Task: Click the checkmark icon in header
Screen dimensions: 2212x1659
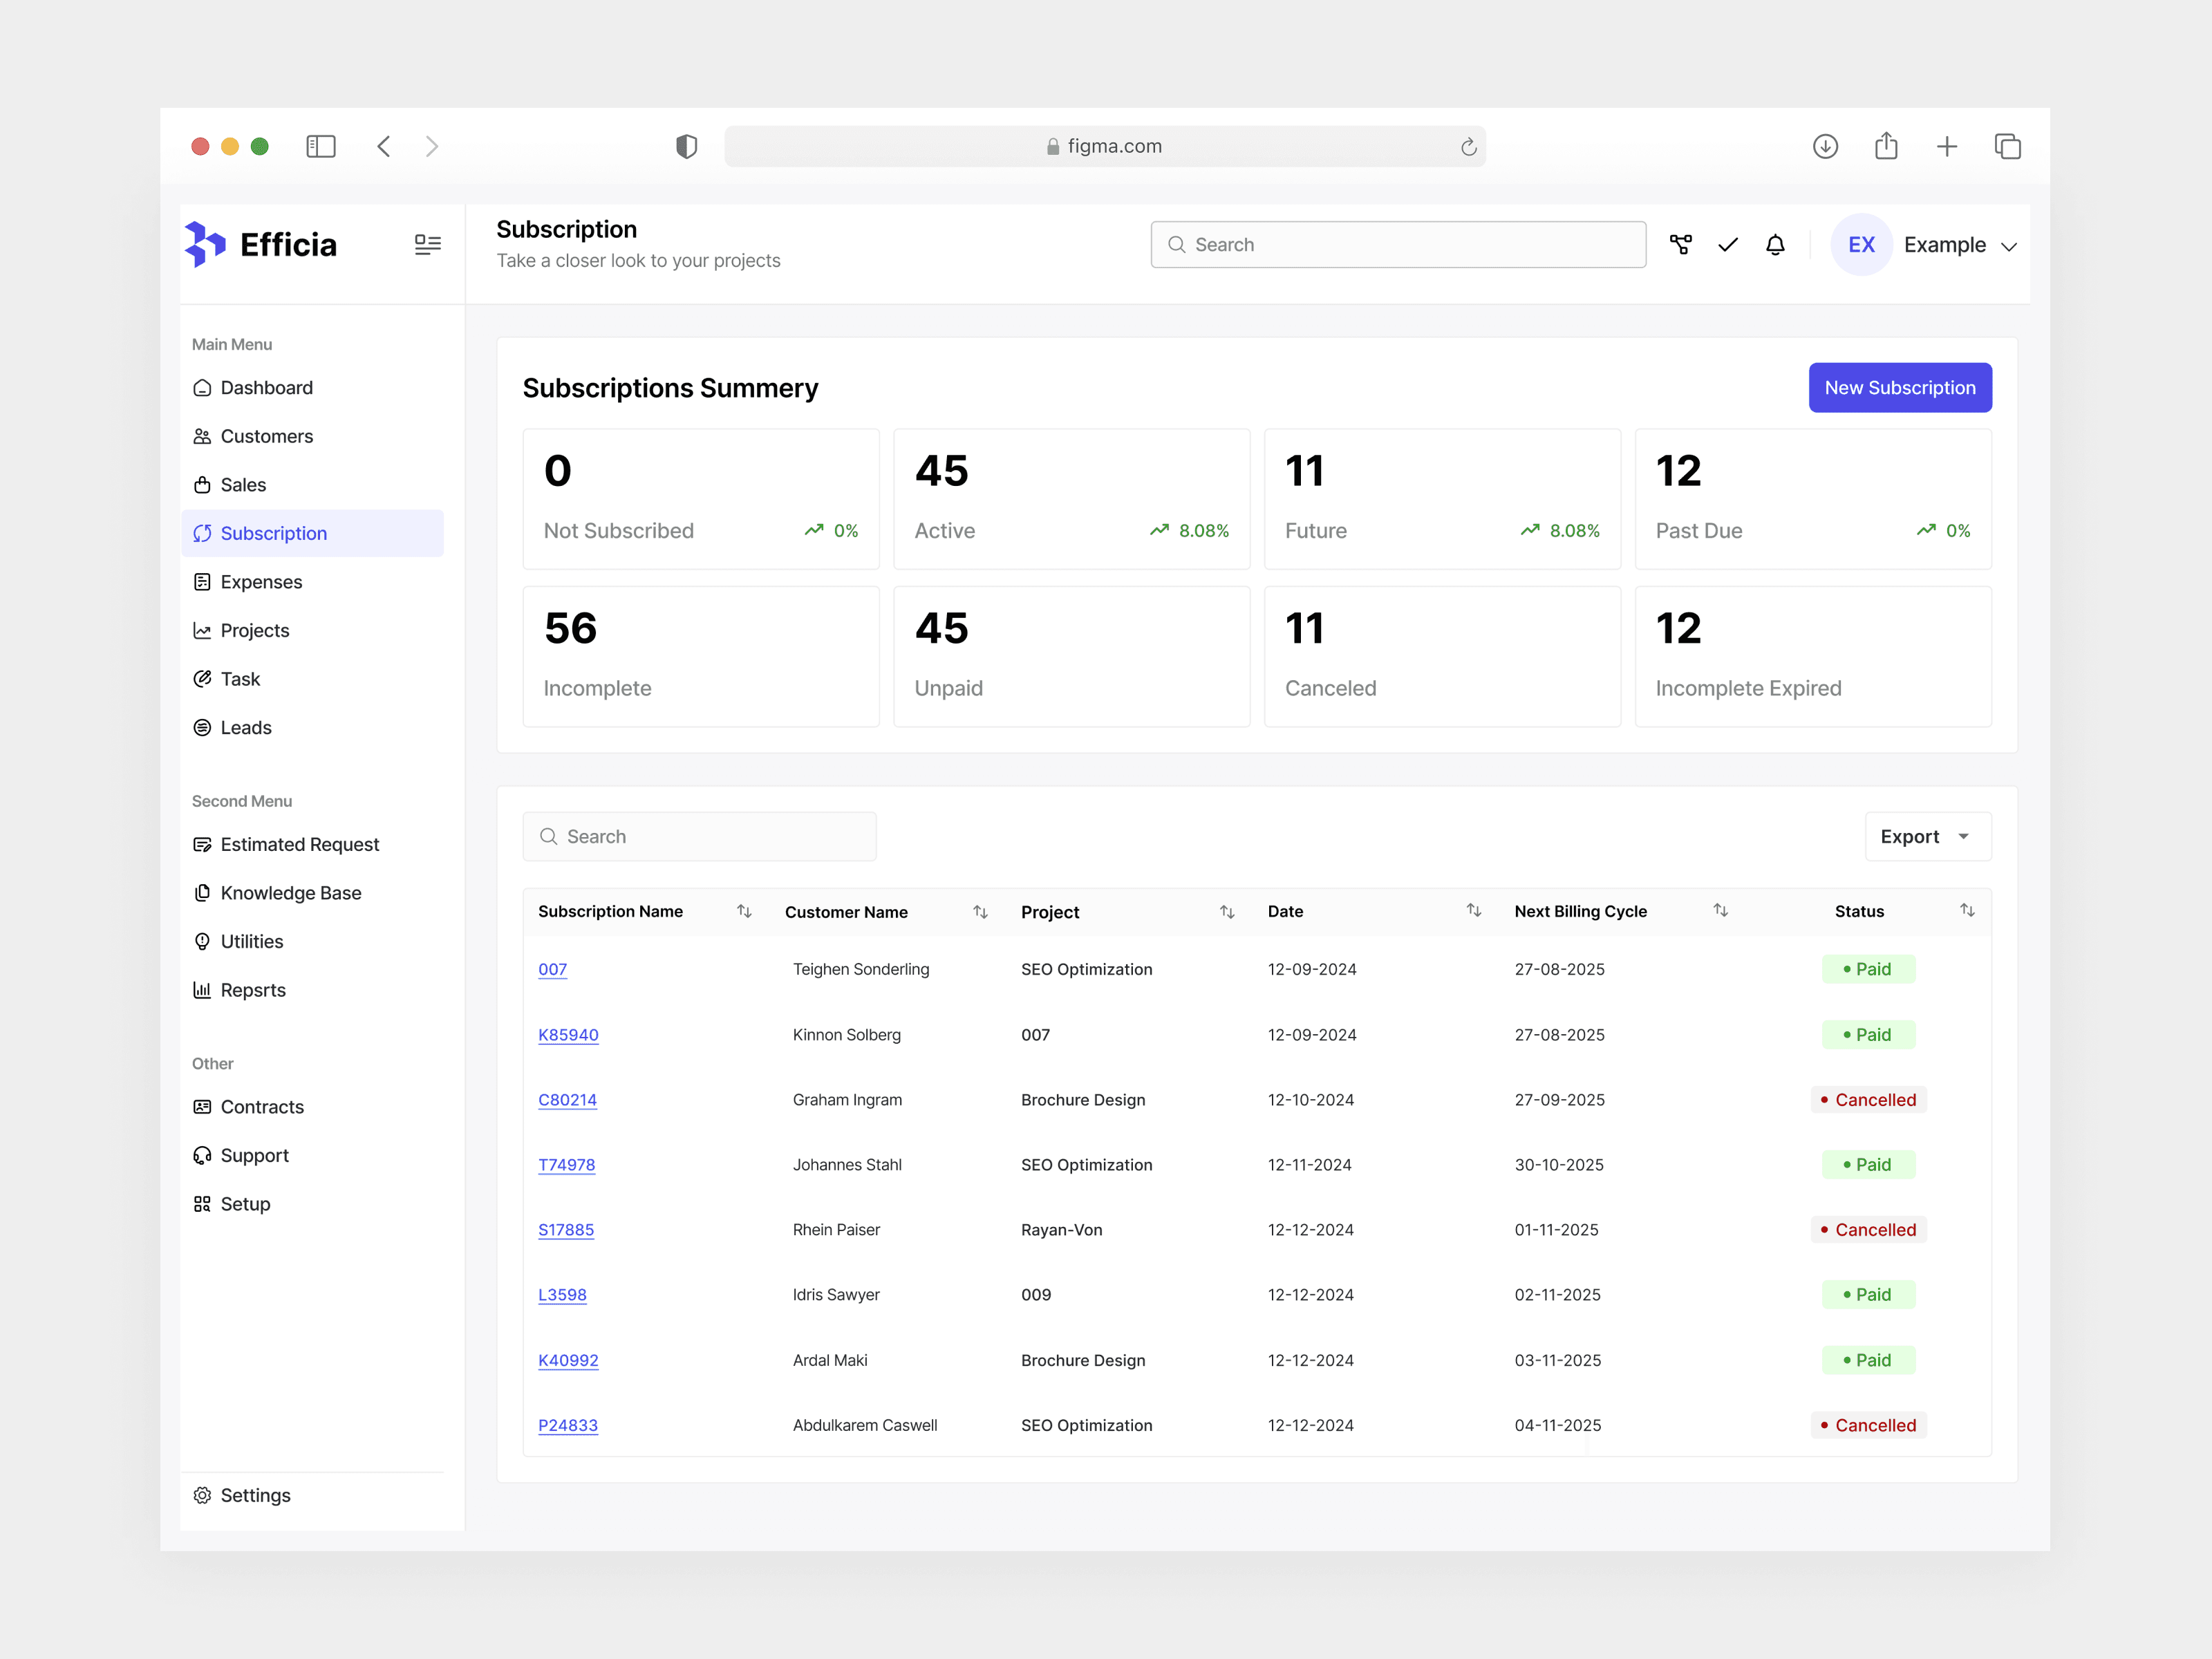Action: [x=1728, y=245]
